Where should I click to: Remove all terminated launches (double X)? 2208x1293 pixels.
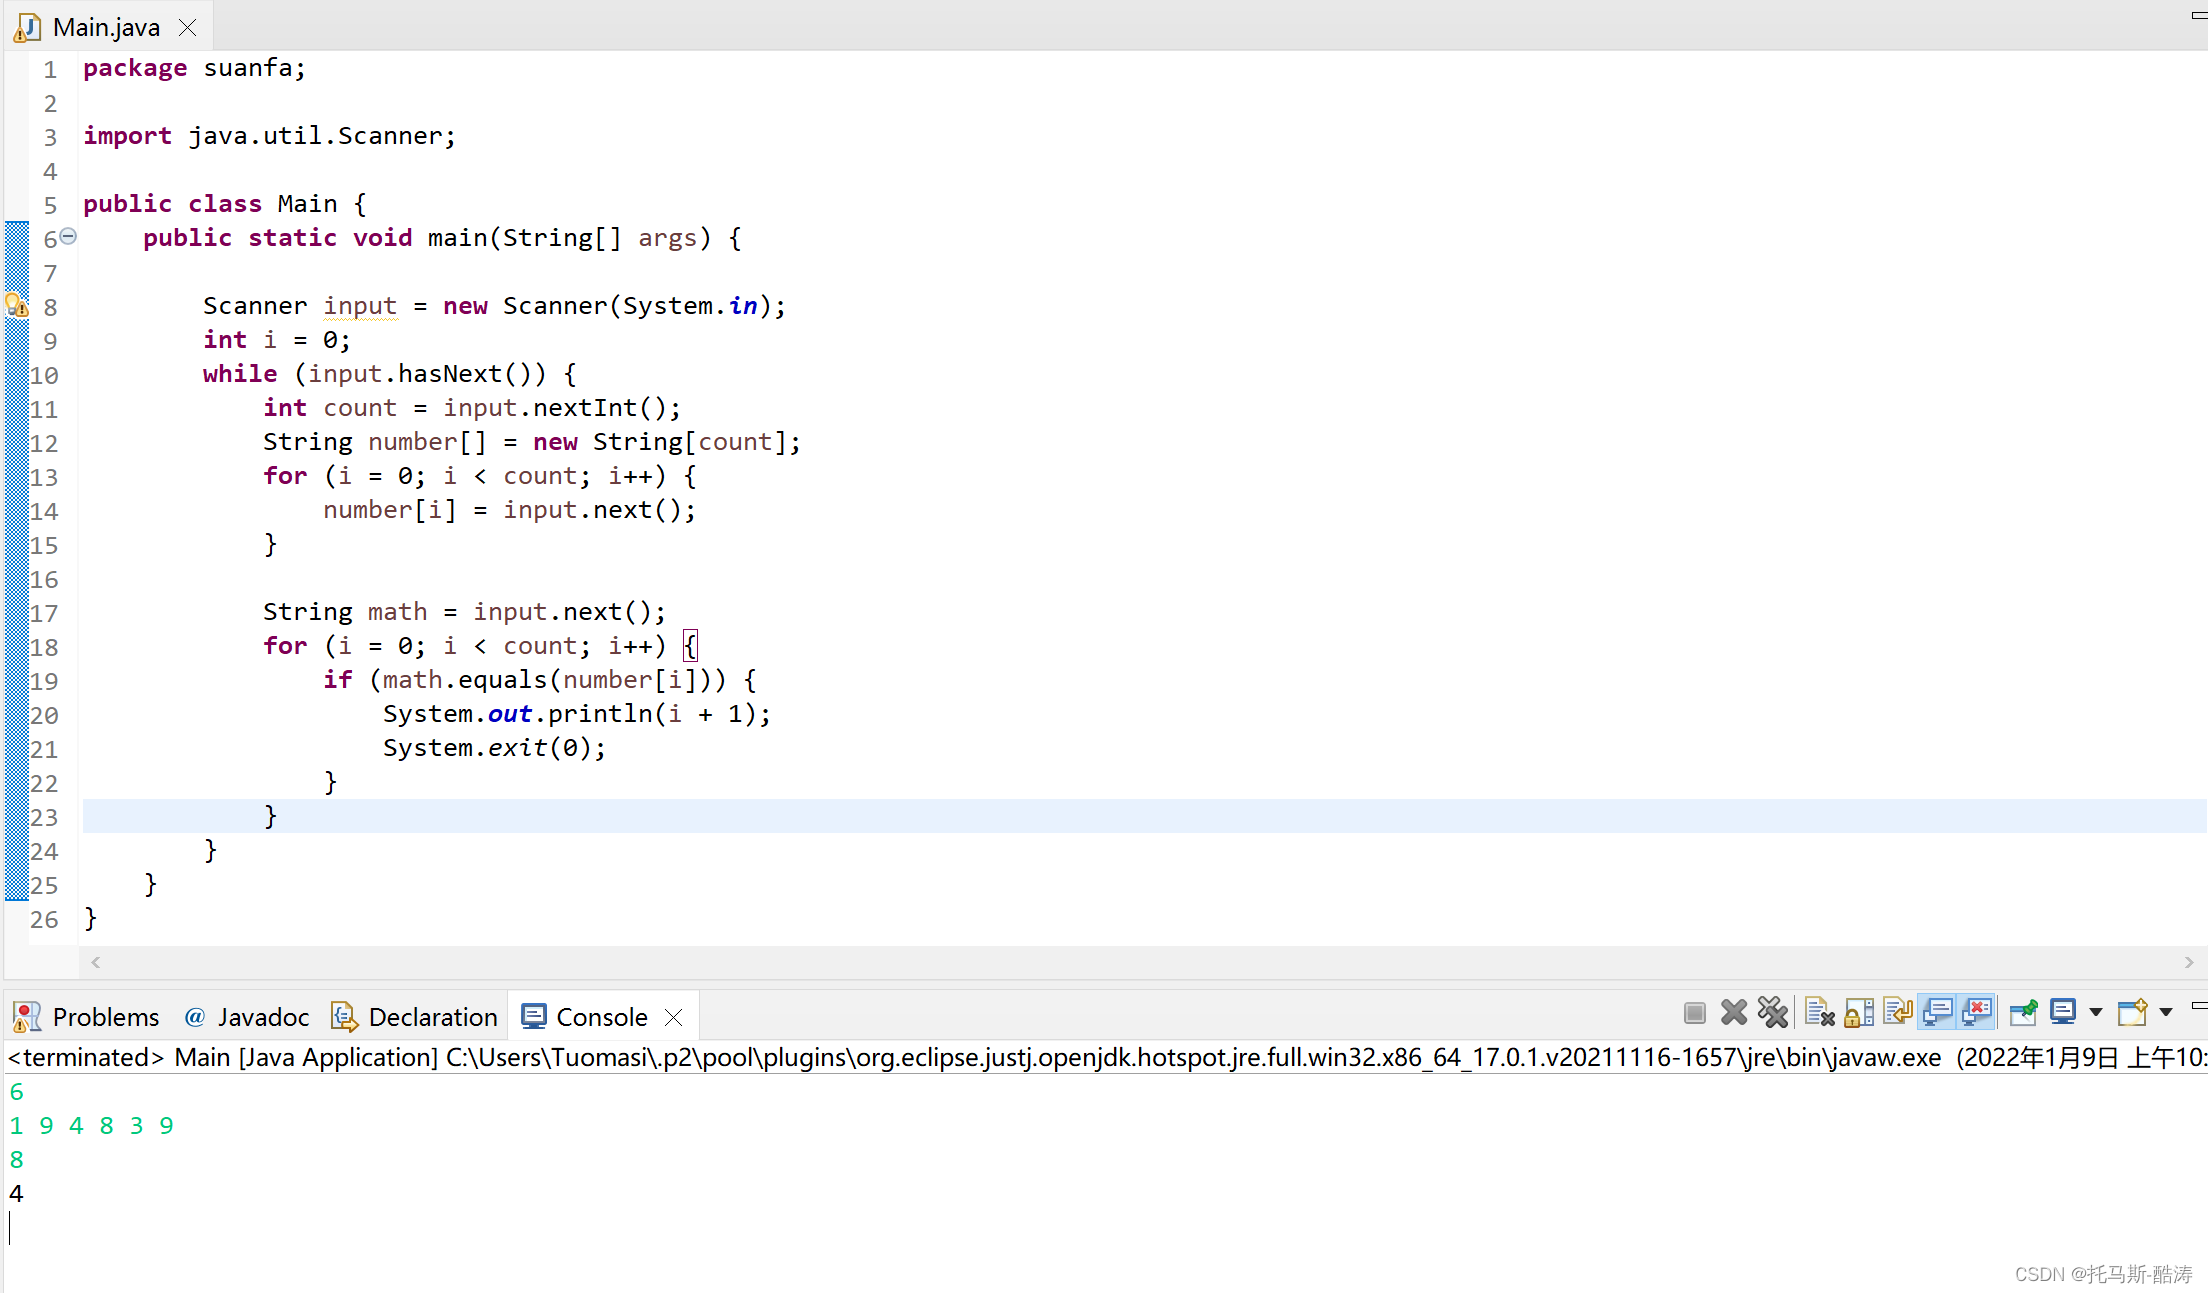(x=1773, y=1014)
